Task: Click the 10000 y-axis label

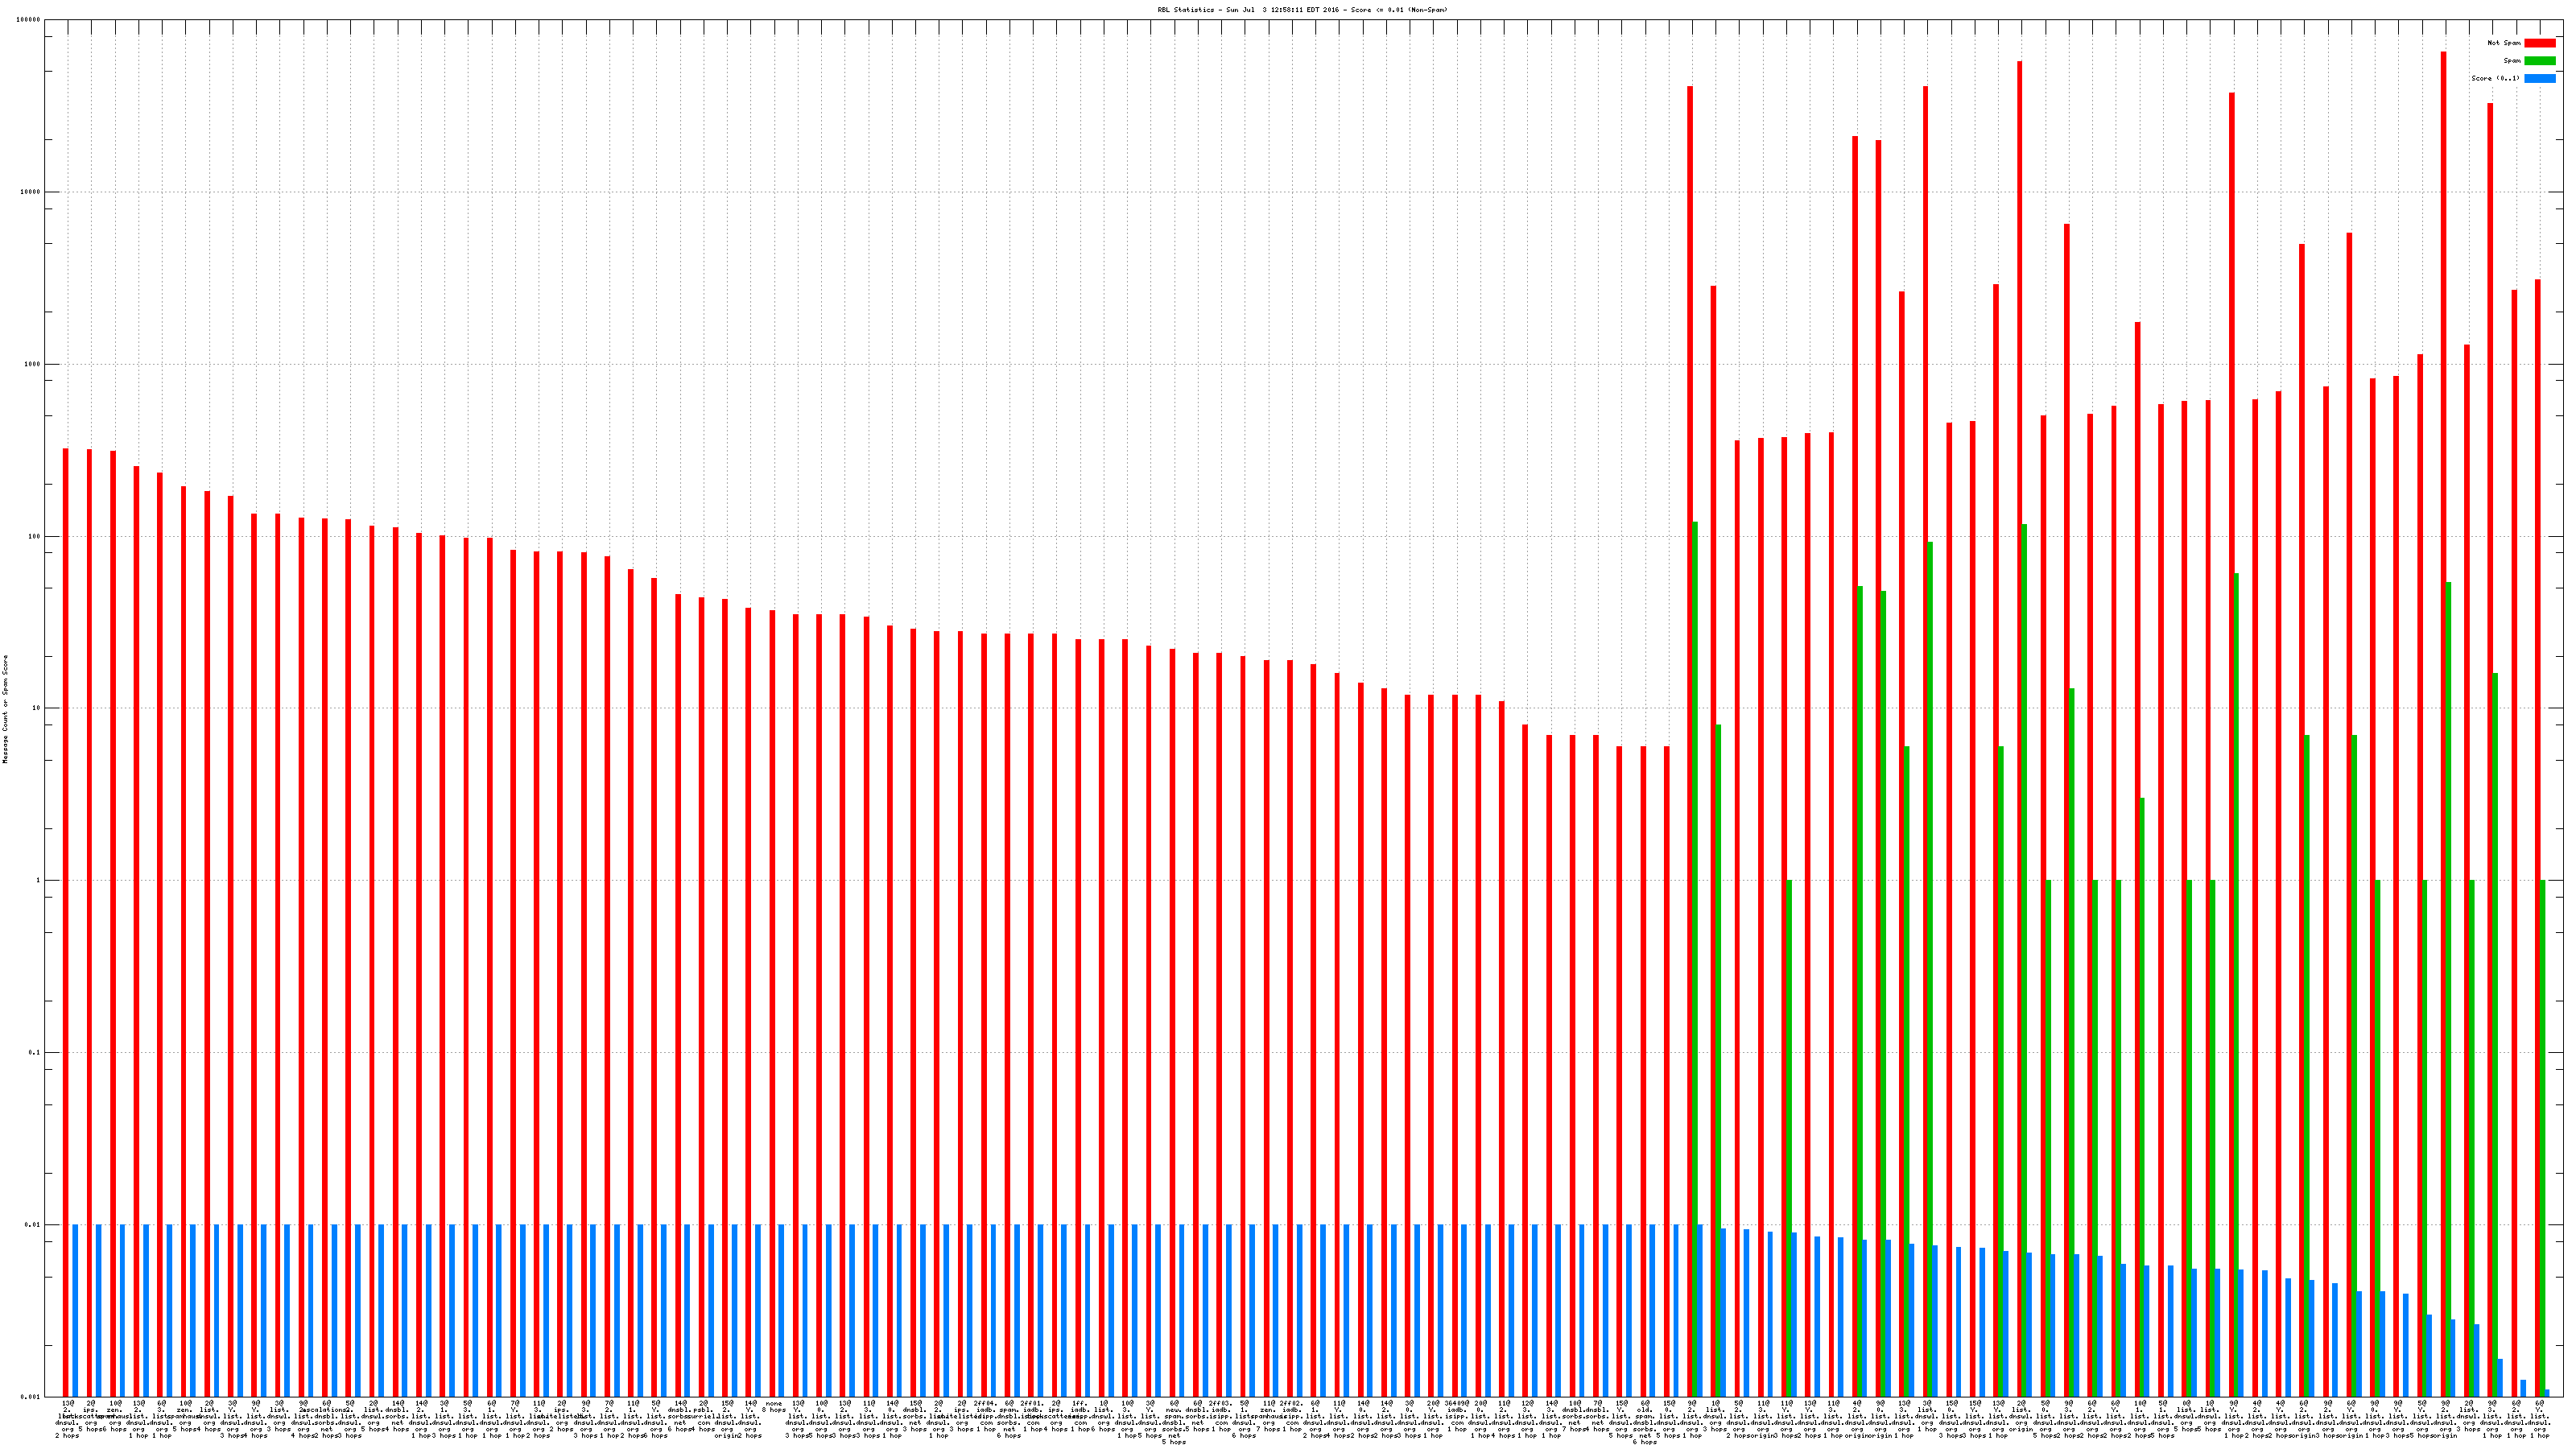Action: click(x=30, y=192)
